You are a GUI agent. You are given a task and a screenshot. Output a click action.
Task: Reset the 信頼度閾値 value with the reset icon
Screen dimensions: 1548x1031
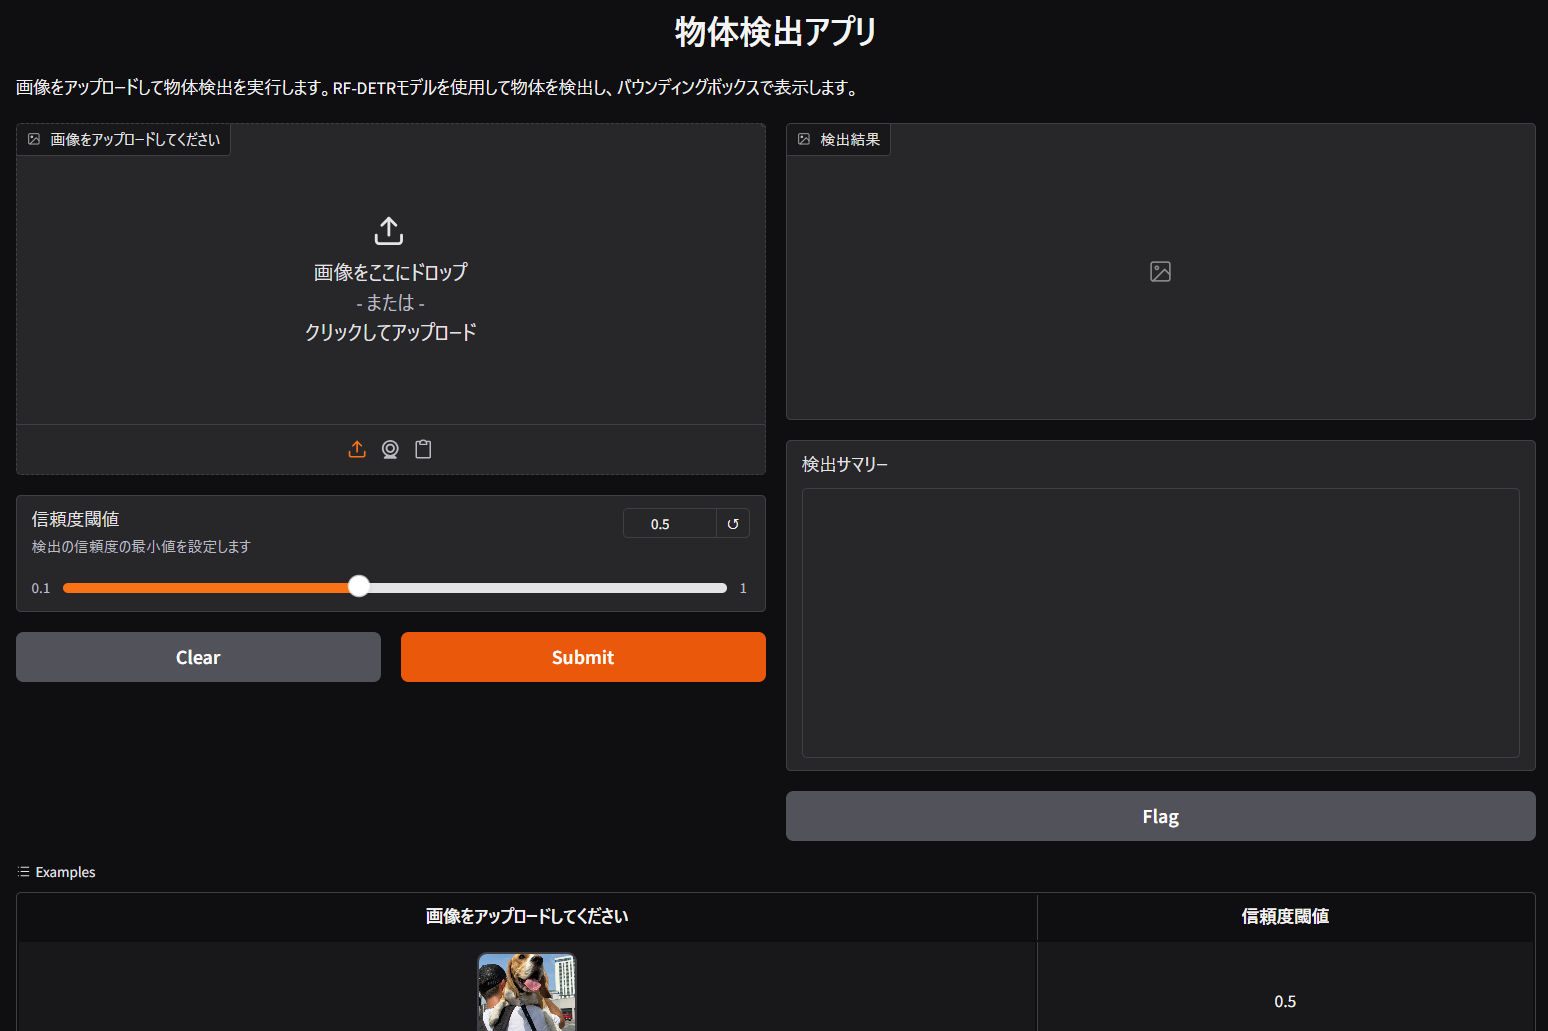click(733, 524)
